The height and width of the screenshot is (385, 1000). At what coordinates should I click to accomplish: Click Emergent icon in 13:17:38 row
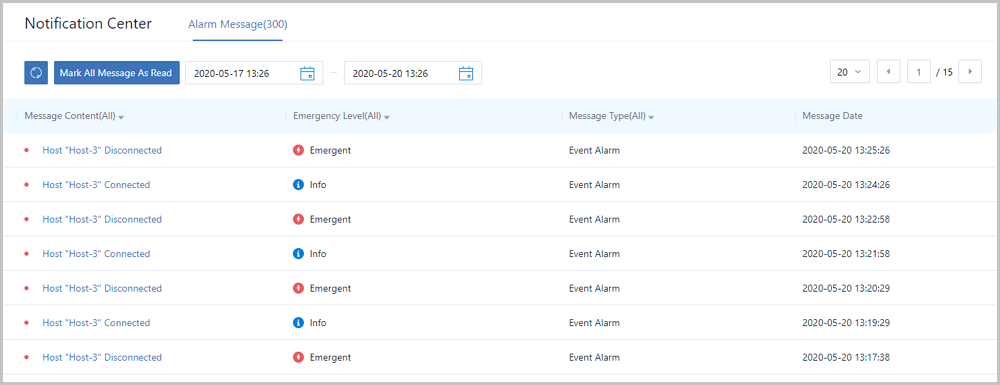click(298, 358)
